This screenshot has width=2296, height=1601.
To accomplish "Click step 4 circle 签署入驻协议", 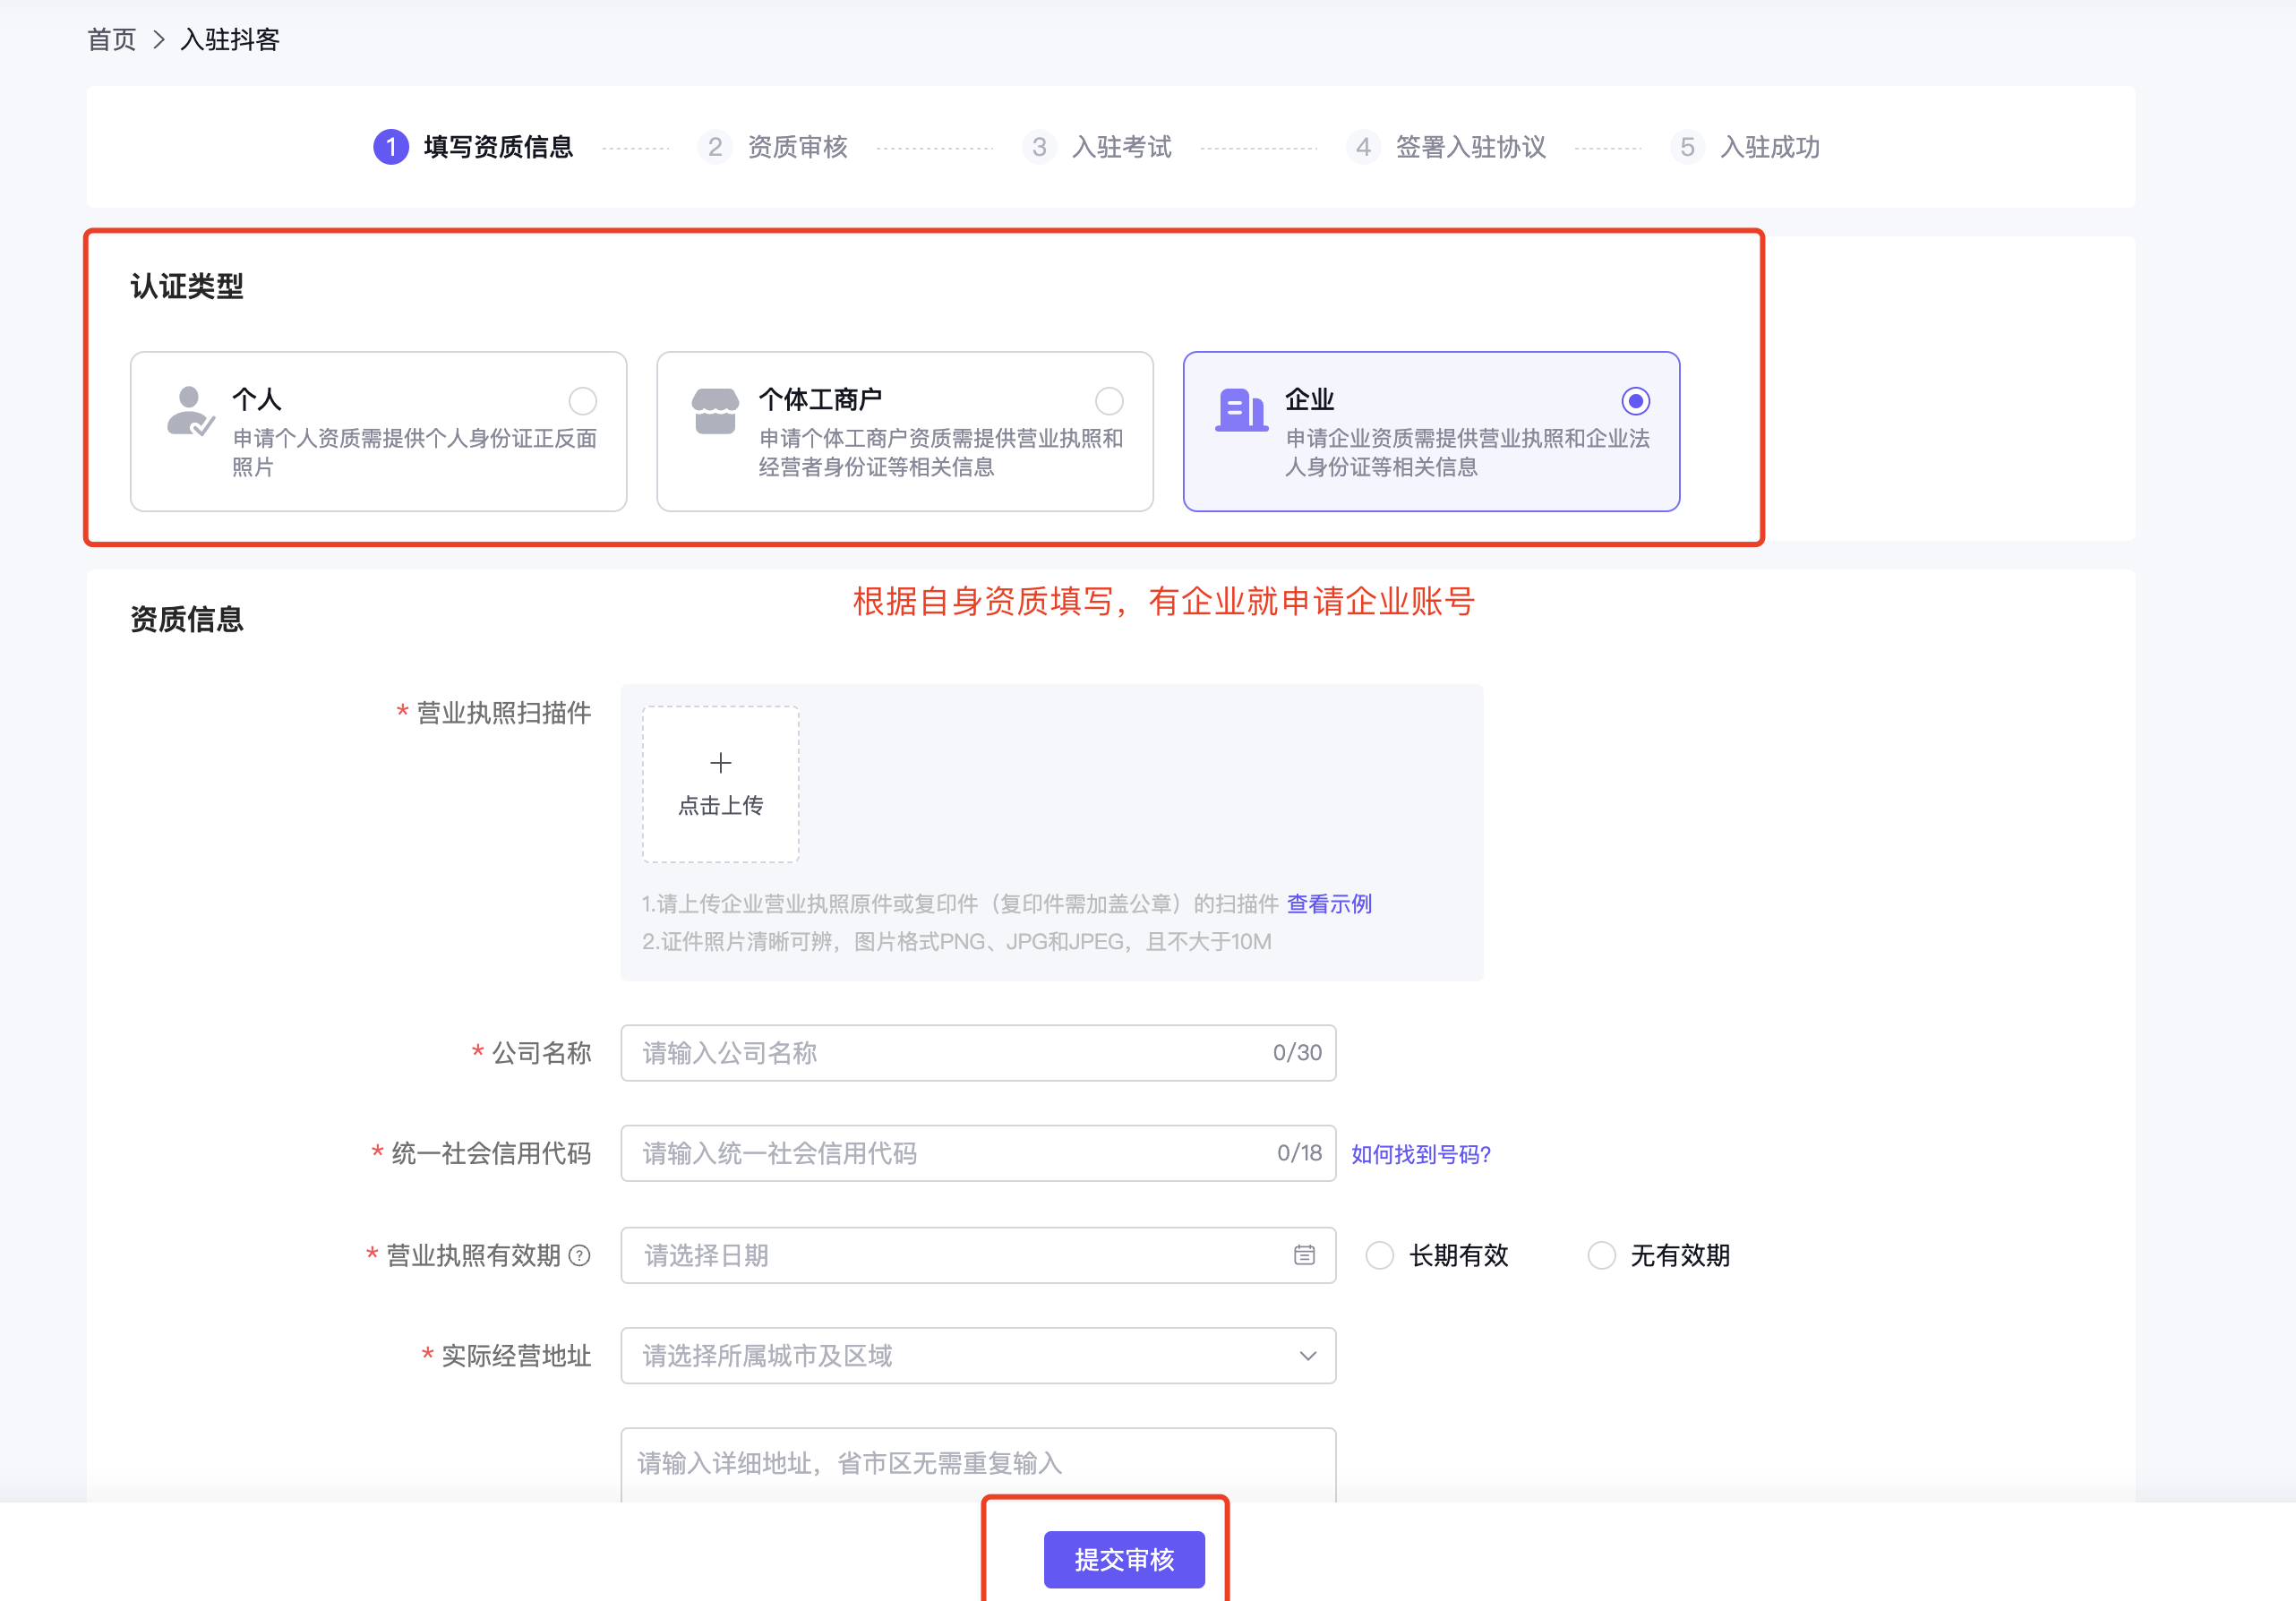I will coord(1363,147).
